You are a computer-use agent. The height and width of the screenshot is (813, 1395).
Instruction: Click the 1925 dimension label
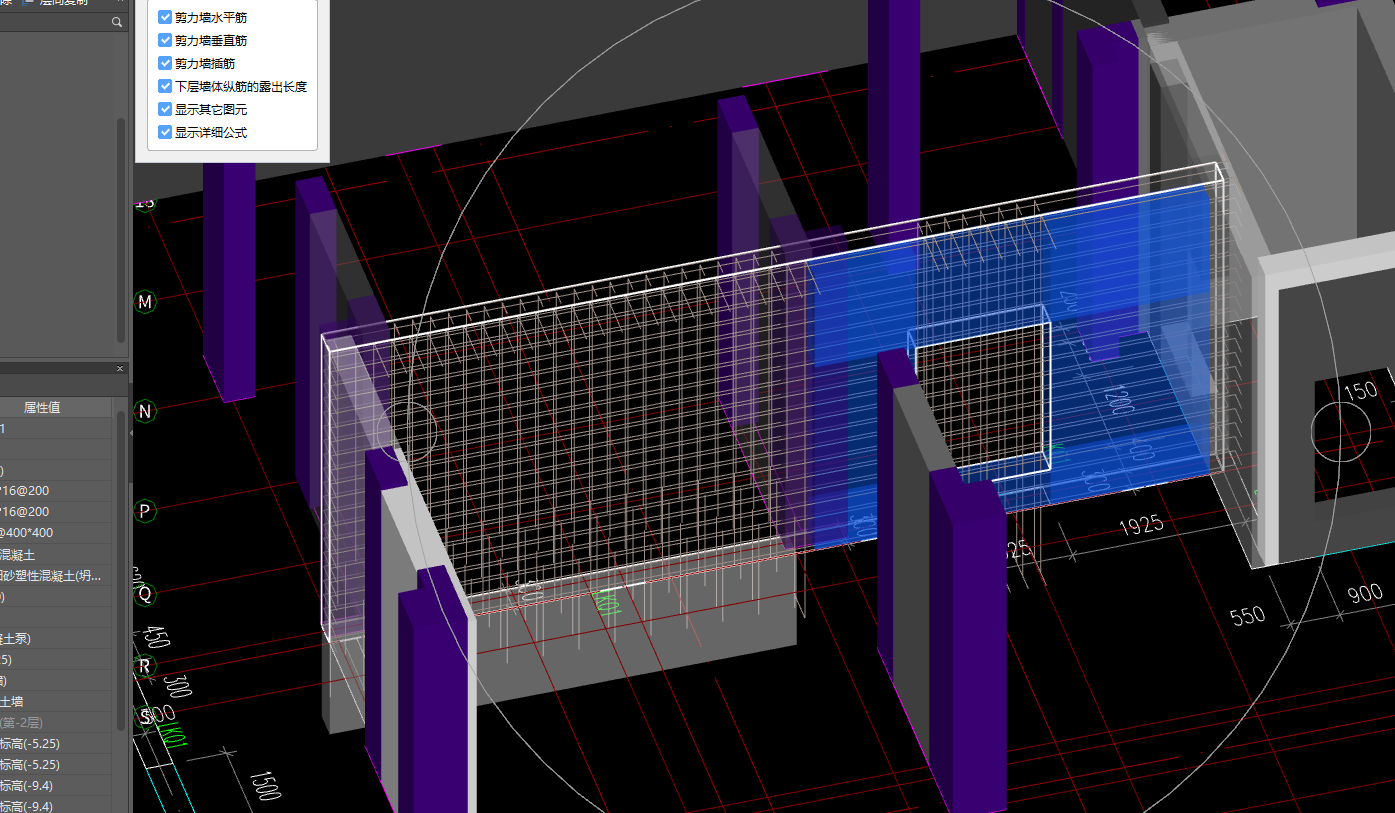1141,524
